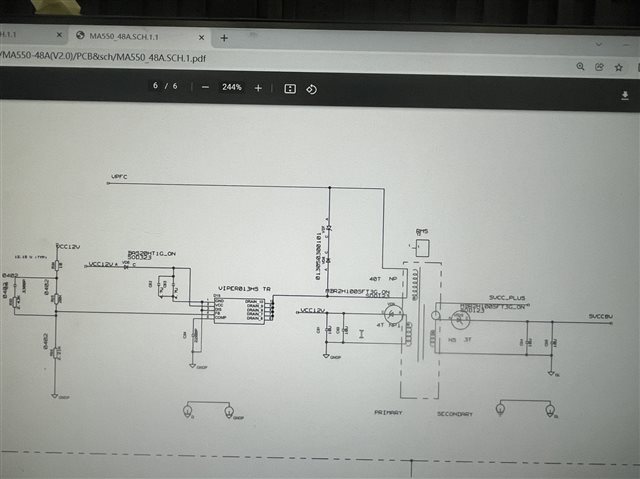Viewport: 640px width, 479px height.
Task: Click the current page number 6 field
Action: [x=155, y=85]
